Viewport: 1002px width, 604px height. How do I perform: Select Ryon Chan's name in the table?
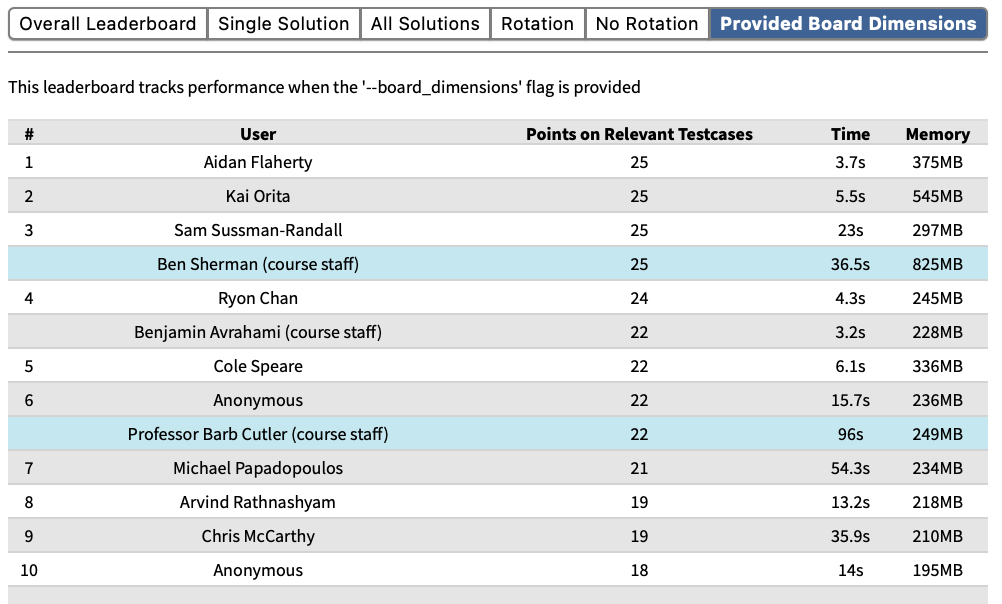258,298
